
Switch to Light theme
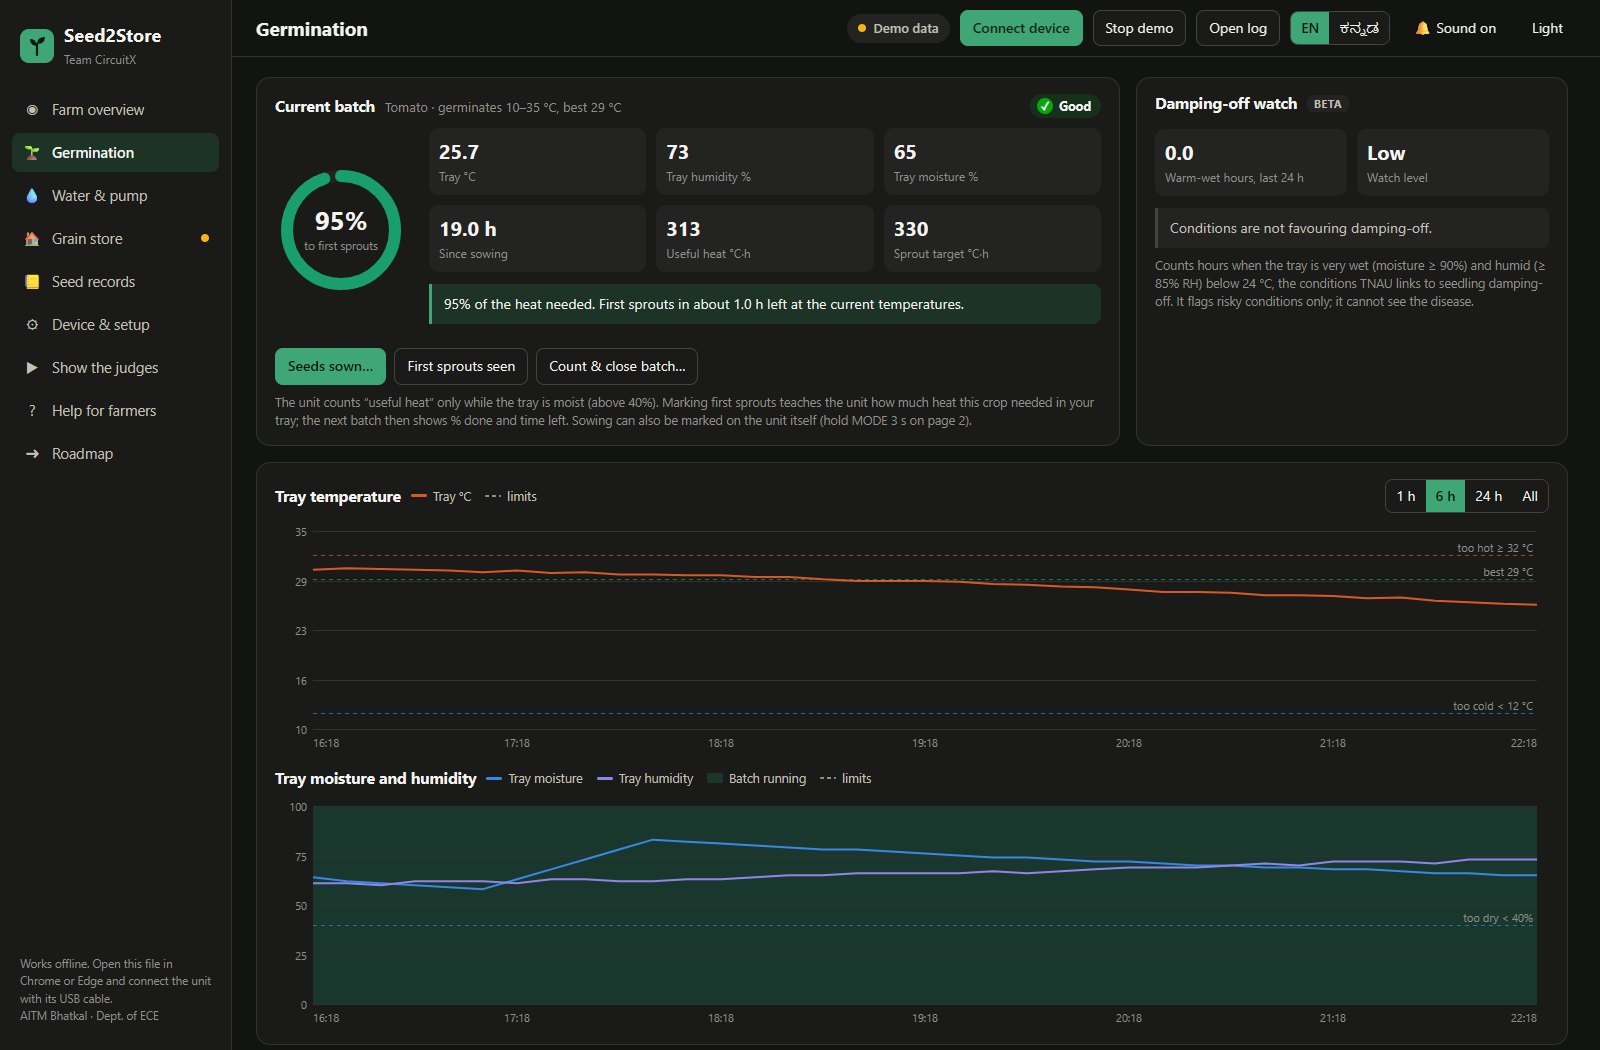1547,28
